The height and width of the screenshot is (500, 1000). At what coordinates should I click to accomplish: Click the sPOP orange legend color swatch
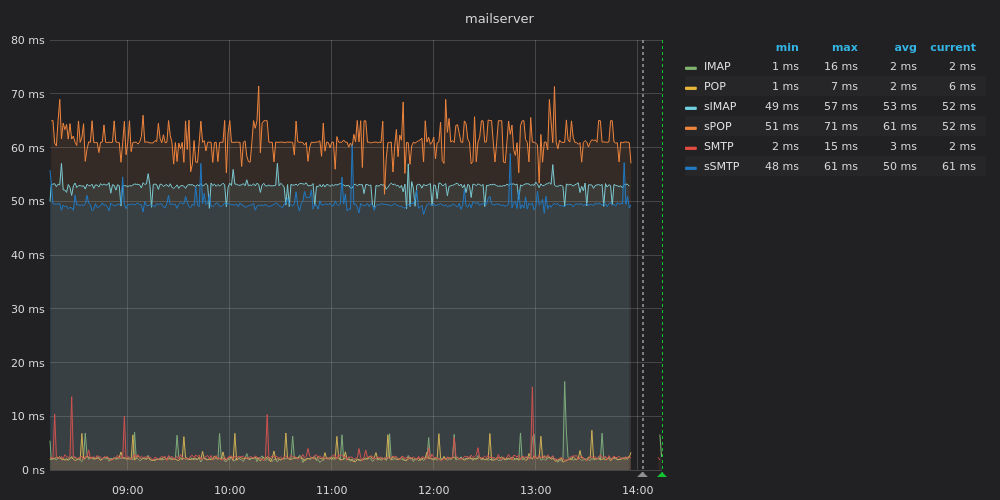[691, 128]
